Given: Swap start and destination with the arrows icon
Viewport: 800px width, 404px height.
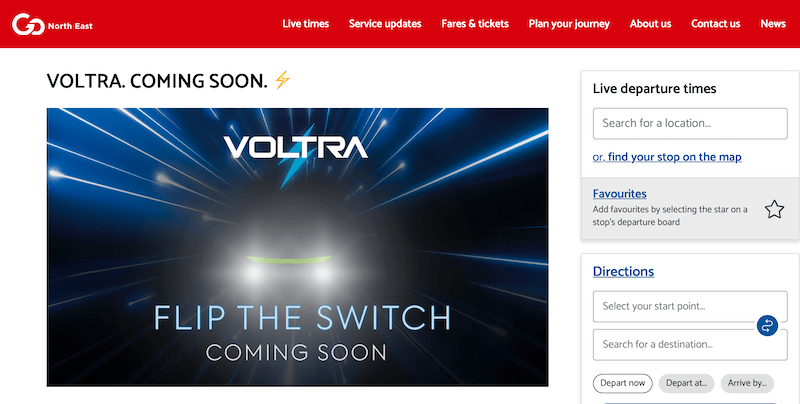Looking at the screenshot, I should click(x=767, y=325).
